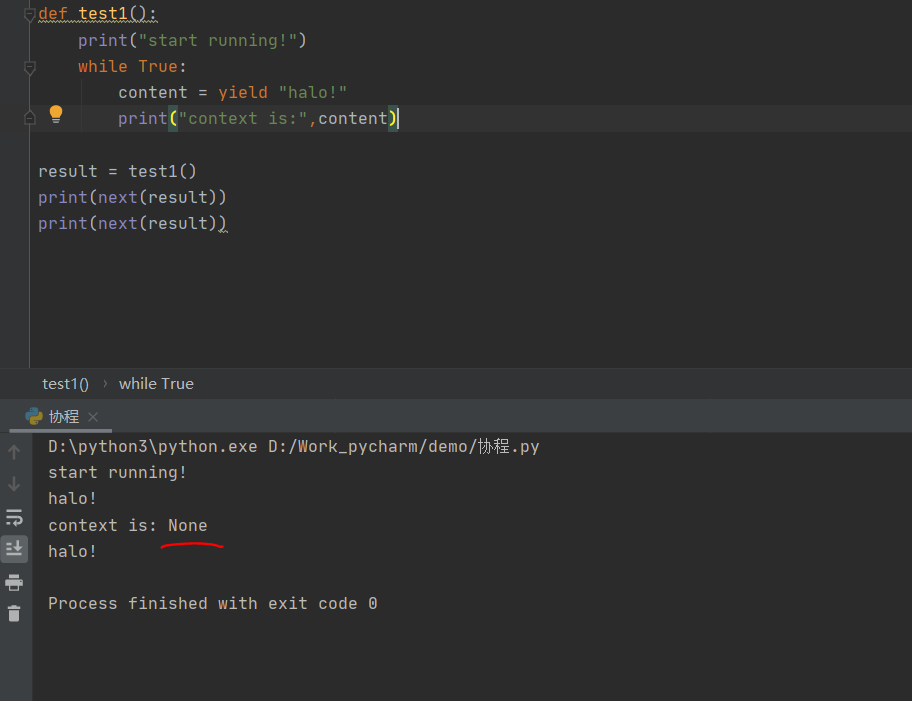Click the up arrow in the run panel

click(15, 452)
